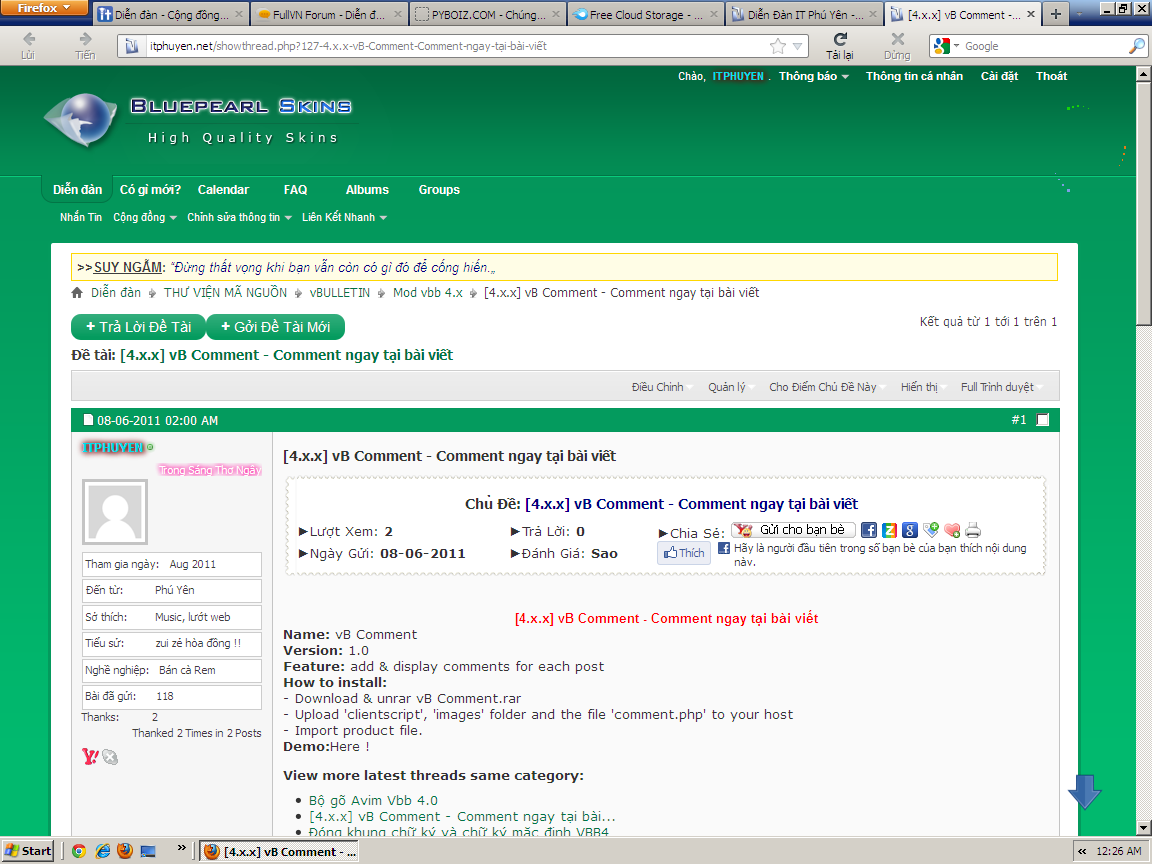Click the Zing share icon

click(x=889, y=530)
